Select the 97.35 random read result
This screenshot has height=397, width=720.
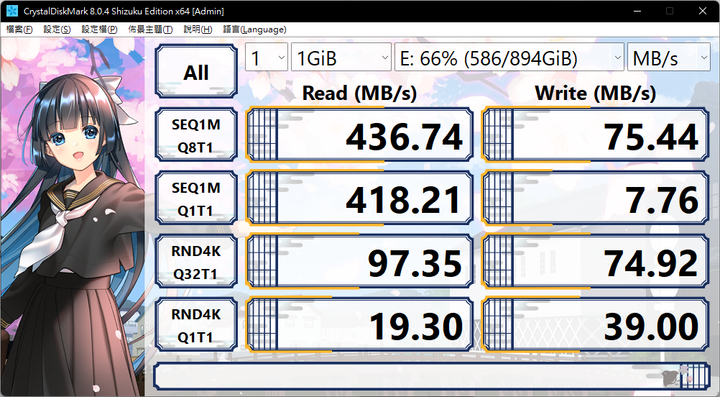(x=360, y=262)
